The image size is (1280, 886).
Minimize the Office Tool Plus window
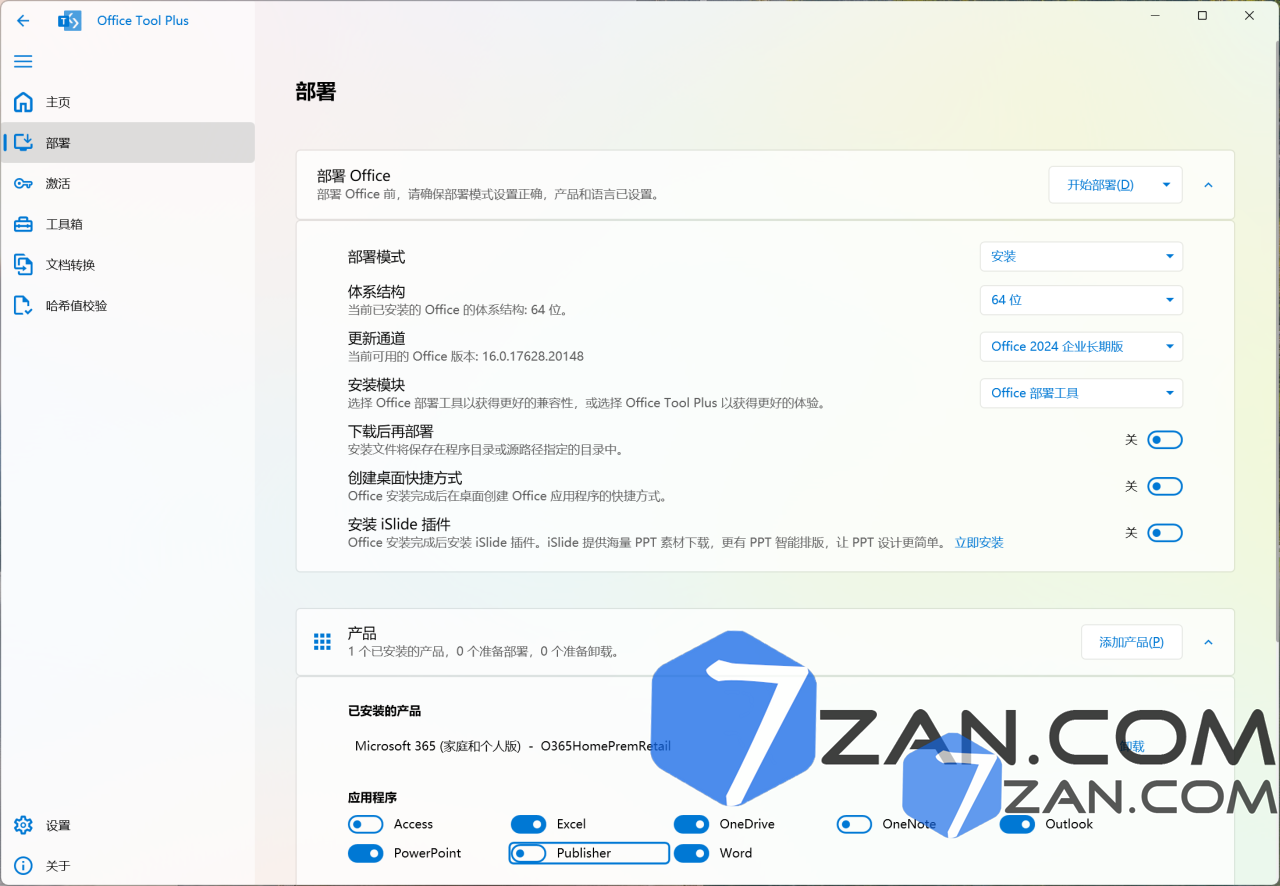tap(1155, 16)
